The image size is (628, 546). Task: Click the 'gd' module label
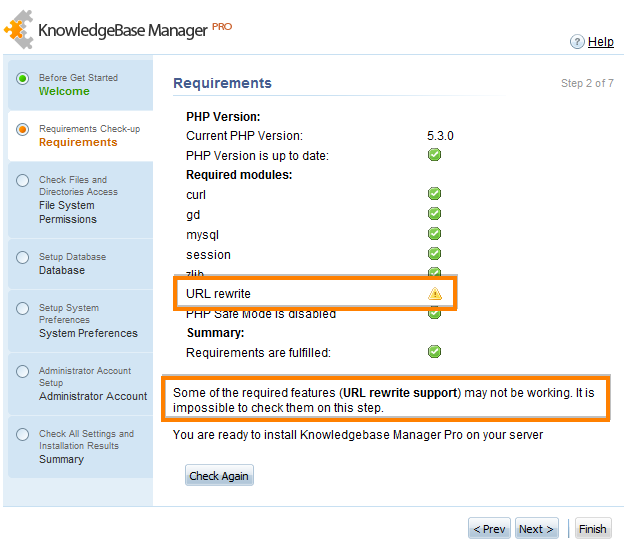[x=193, y=215]
